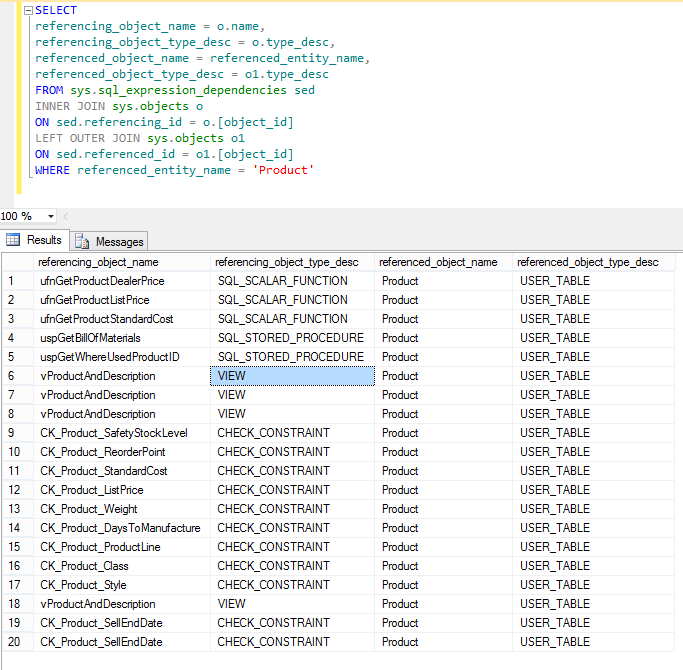Click the referenced_object_type_desc column header
Viewport: 683px width, 670px height.
coord(594,262)
